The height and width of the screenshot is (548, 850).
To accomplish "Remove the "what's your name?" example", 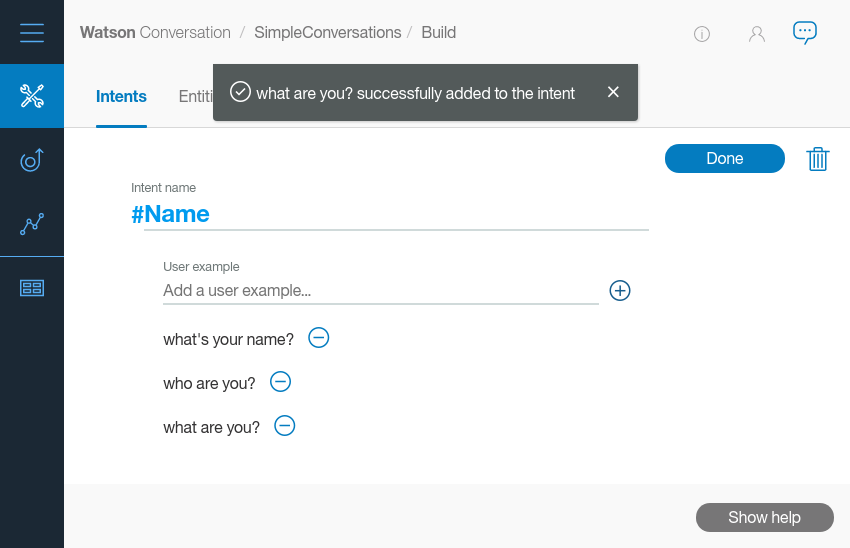I will point(318,338).
